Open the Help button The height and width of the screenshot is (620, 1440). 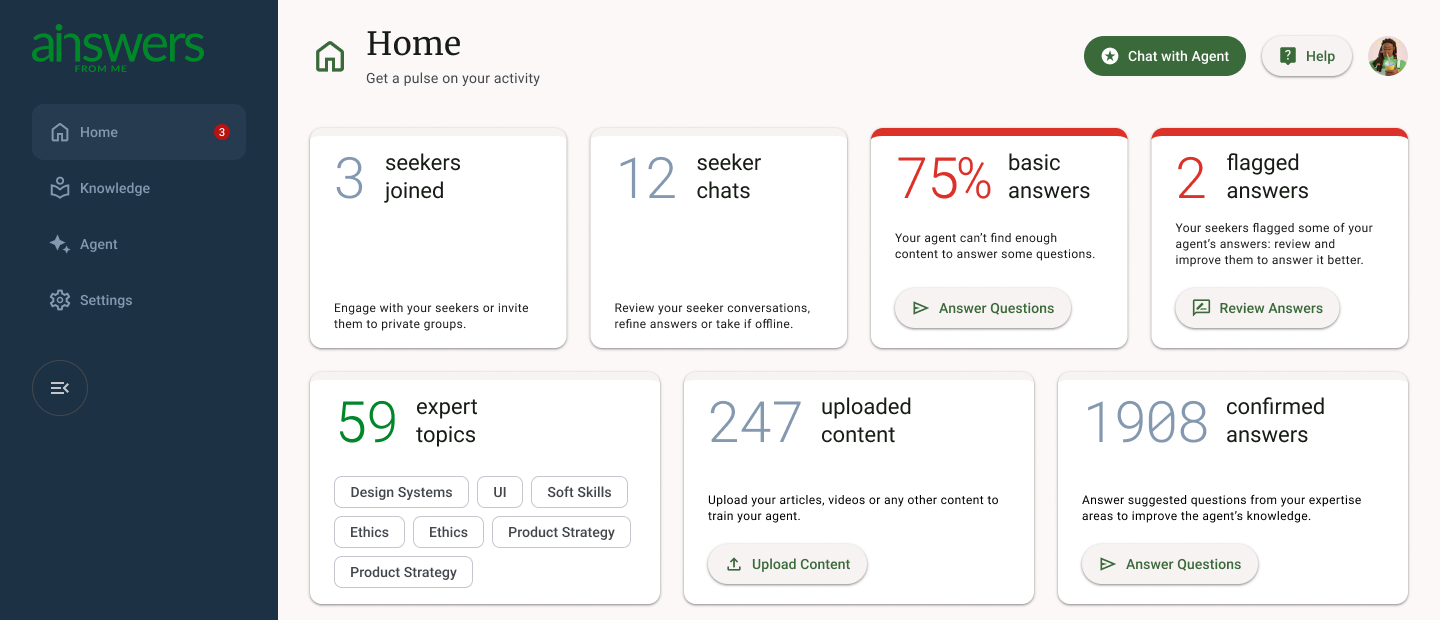1307,56
